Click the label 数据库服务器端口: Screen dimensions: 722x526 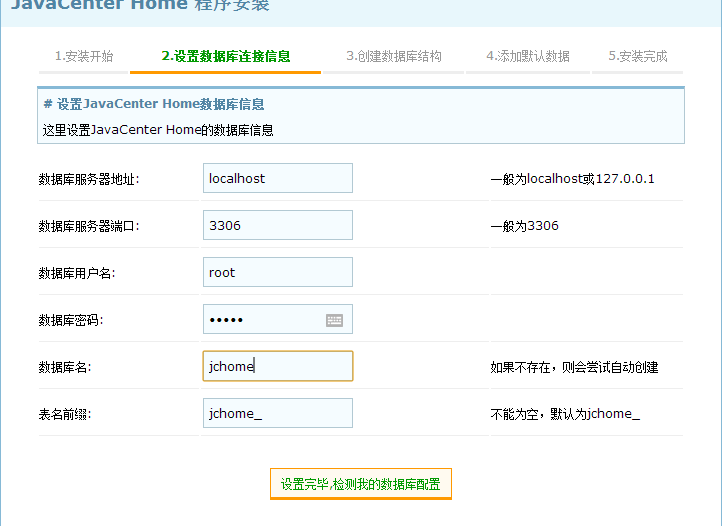pos(89,226)
